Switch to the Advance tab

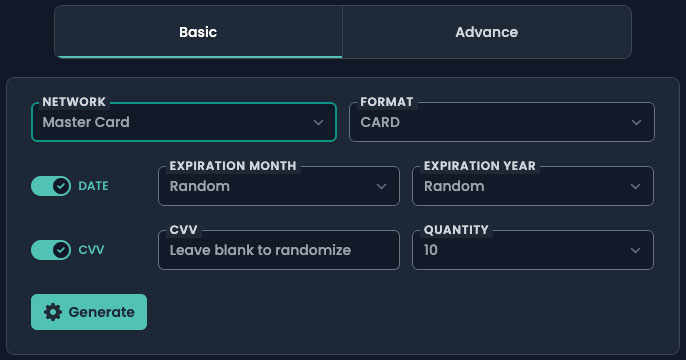coord(487,32)
